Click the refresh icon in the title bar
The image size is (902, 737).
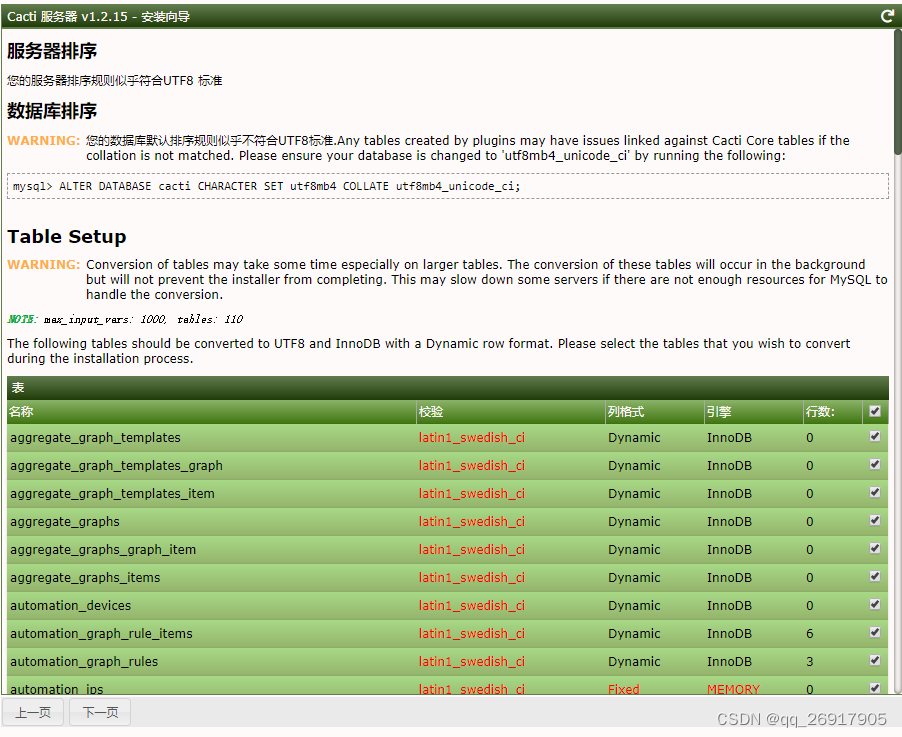point(887,16)
